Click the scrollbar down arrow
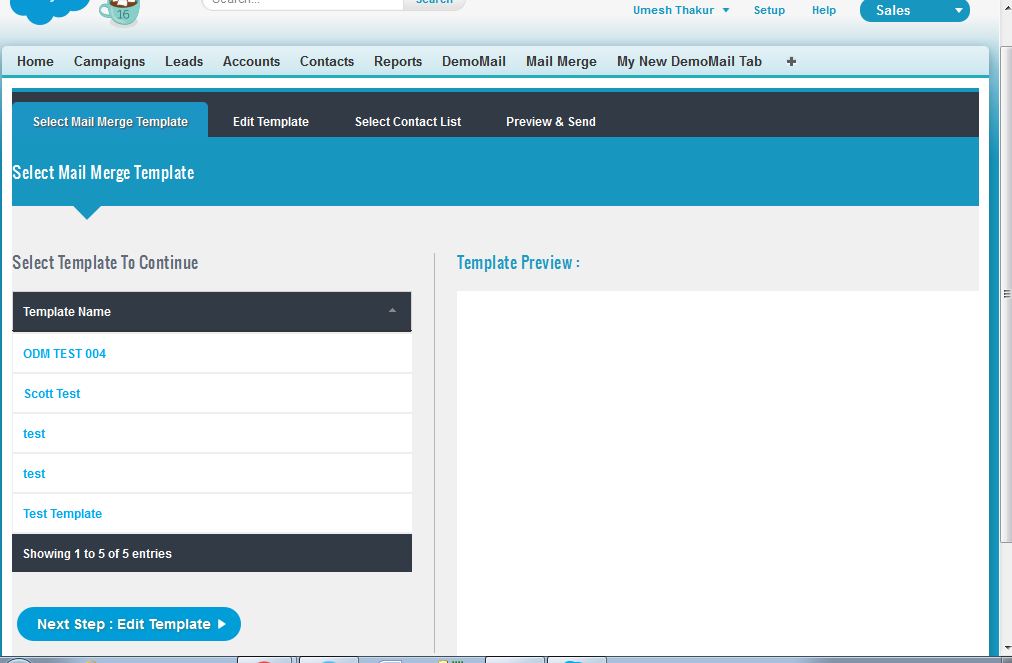The image size is (1012, 663). [1006, 648]
